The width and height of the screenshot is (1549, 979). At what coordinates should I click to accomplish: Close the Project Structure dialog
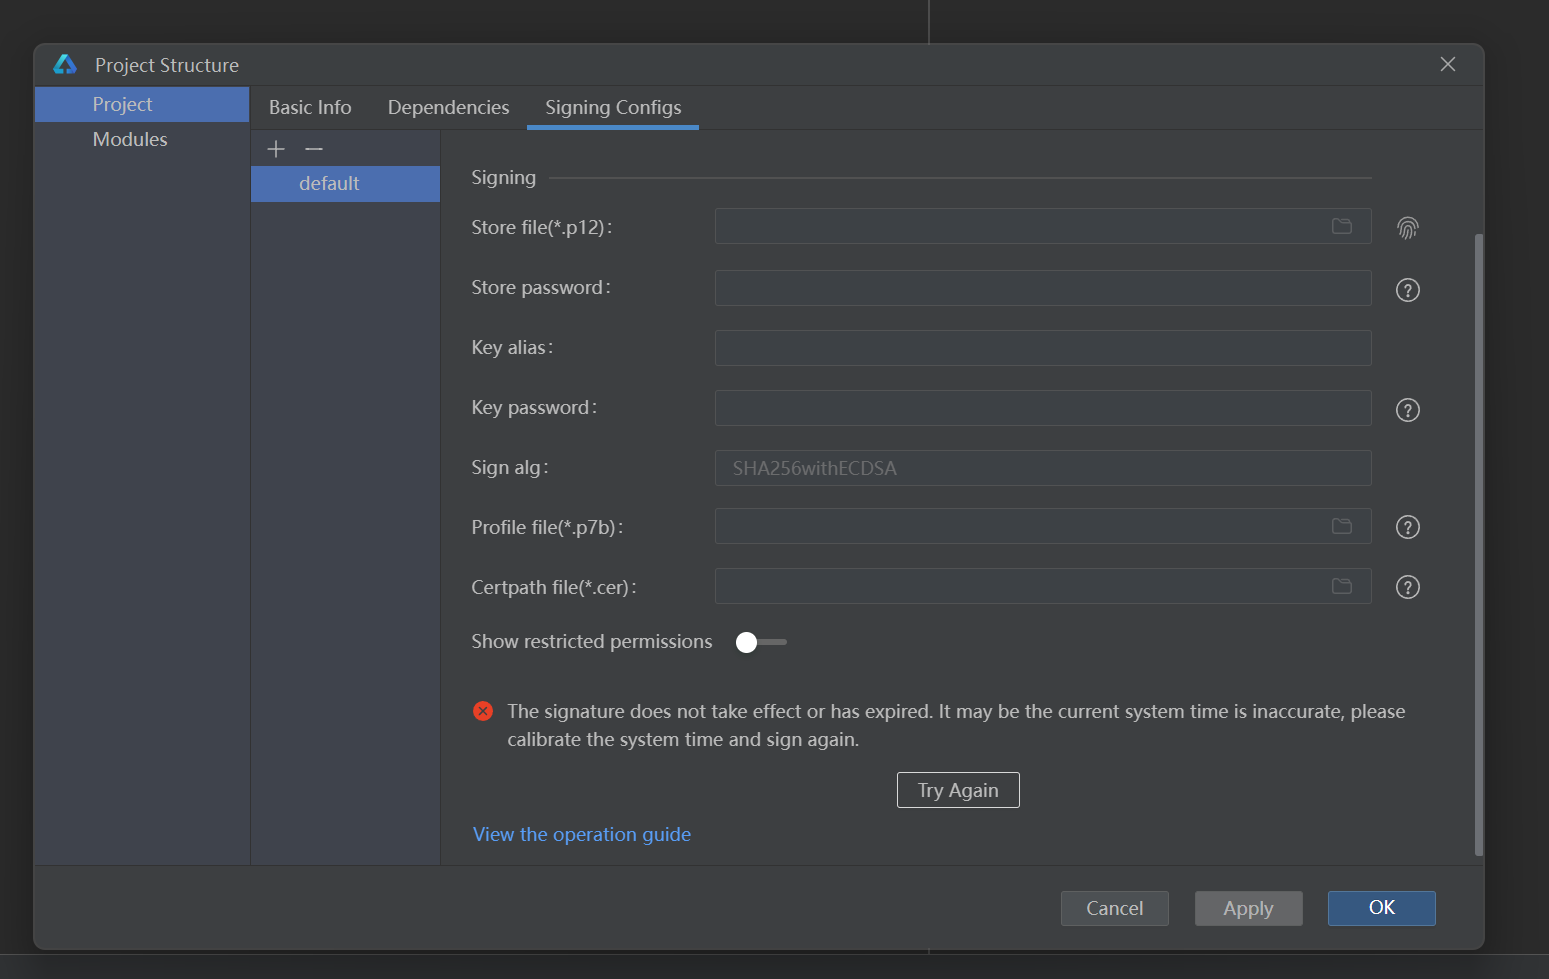click(1447, 64)
